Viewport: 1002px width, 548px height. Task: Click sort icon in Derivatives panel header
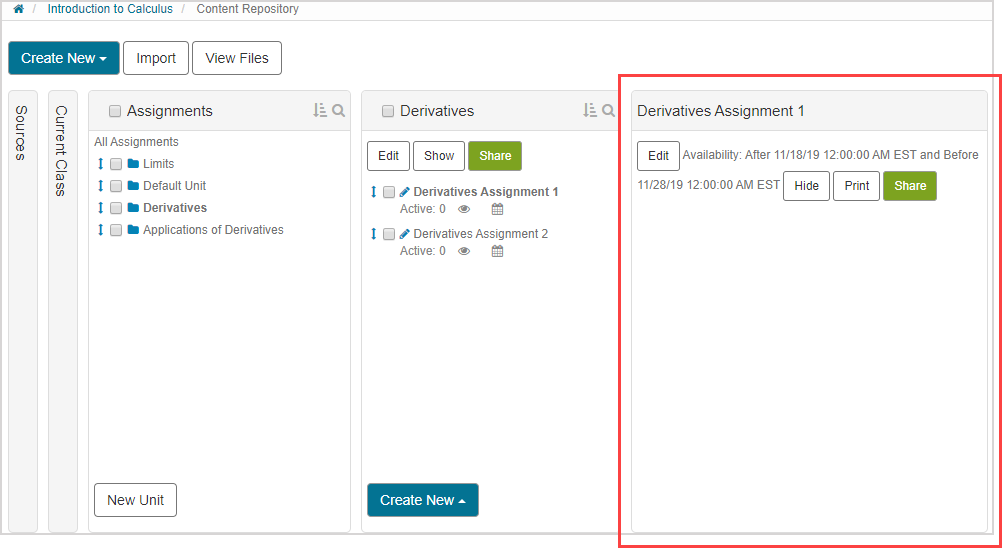click(x=590, y=111)
